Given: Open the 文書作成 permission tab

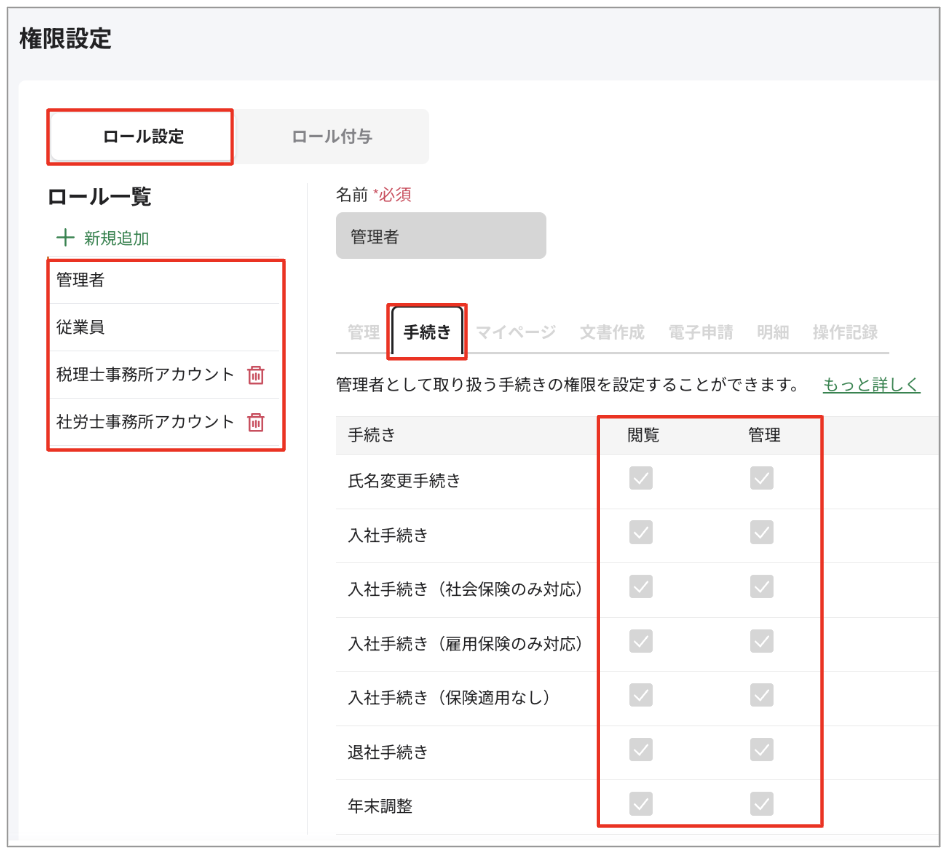Looking at the screenshot, I should pyautogui.click(x=611, y=332).
